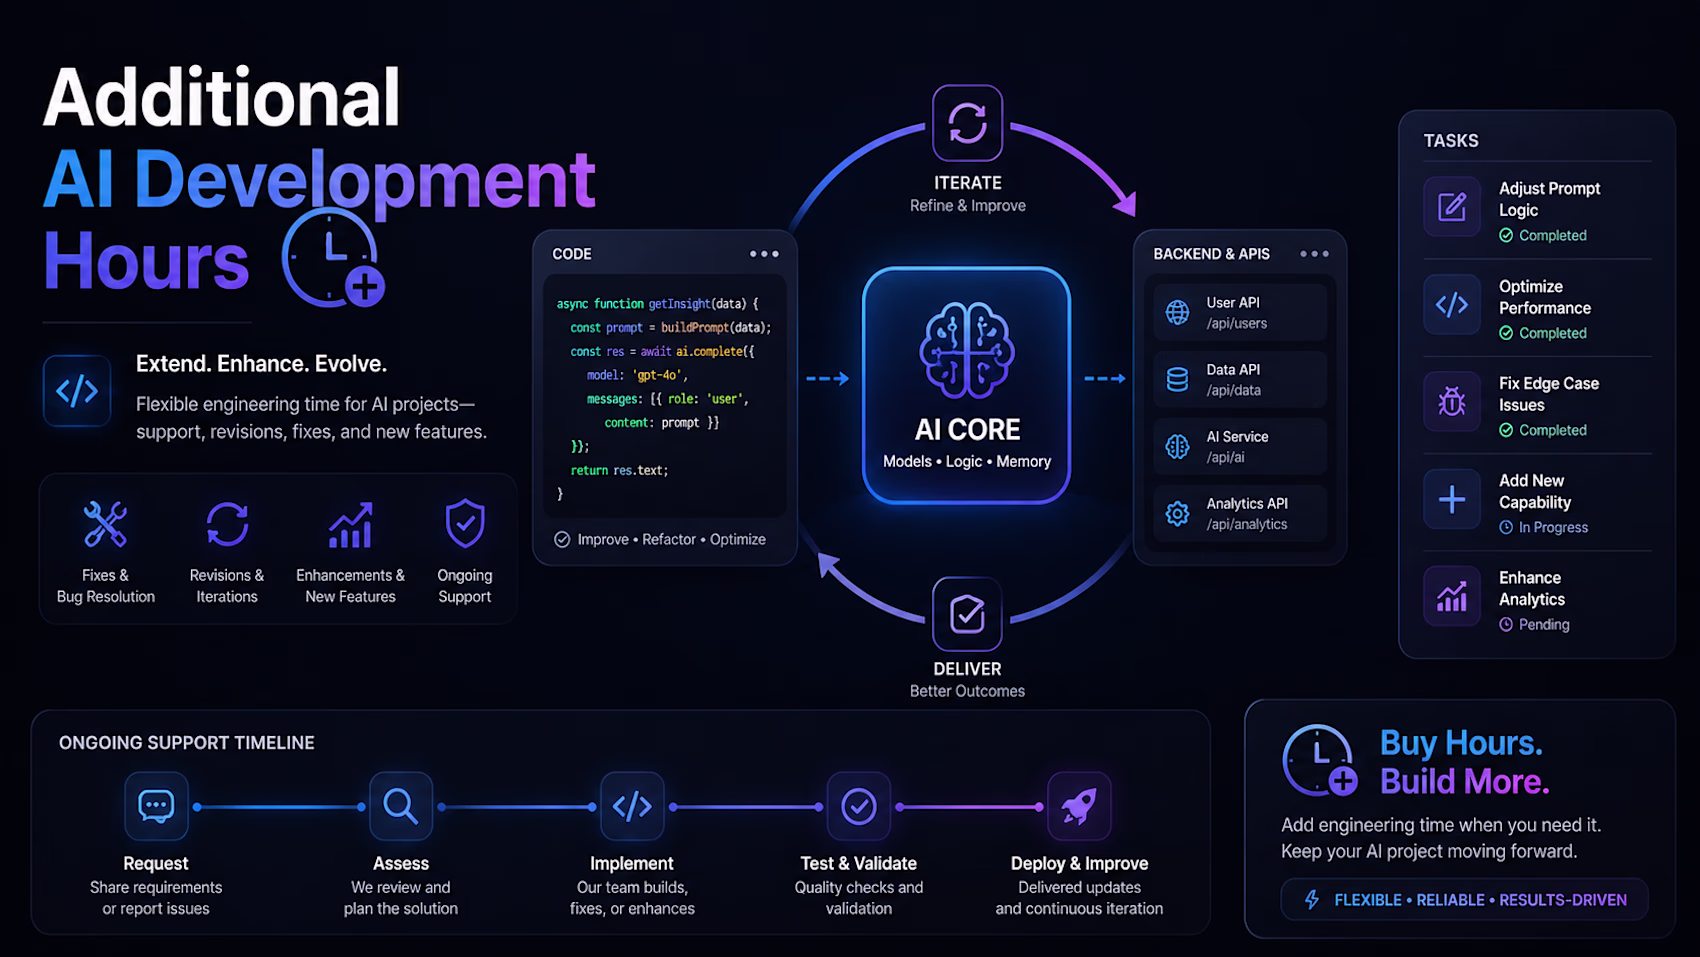Click the code brackets icon beside Extend. Enhance. Evolve.
The height and width of the screenshot is (957, 1700).
coord(77,390)
